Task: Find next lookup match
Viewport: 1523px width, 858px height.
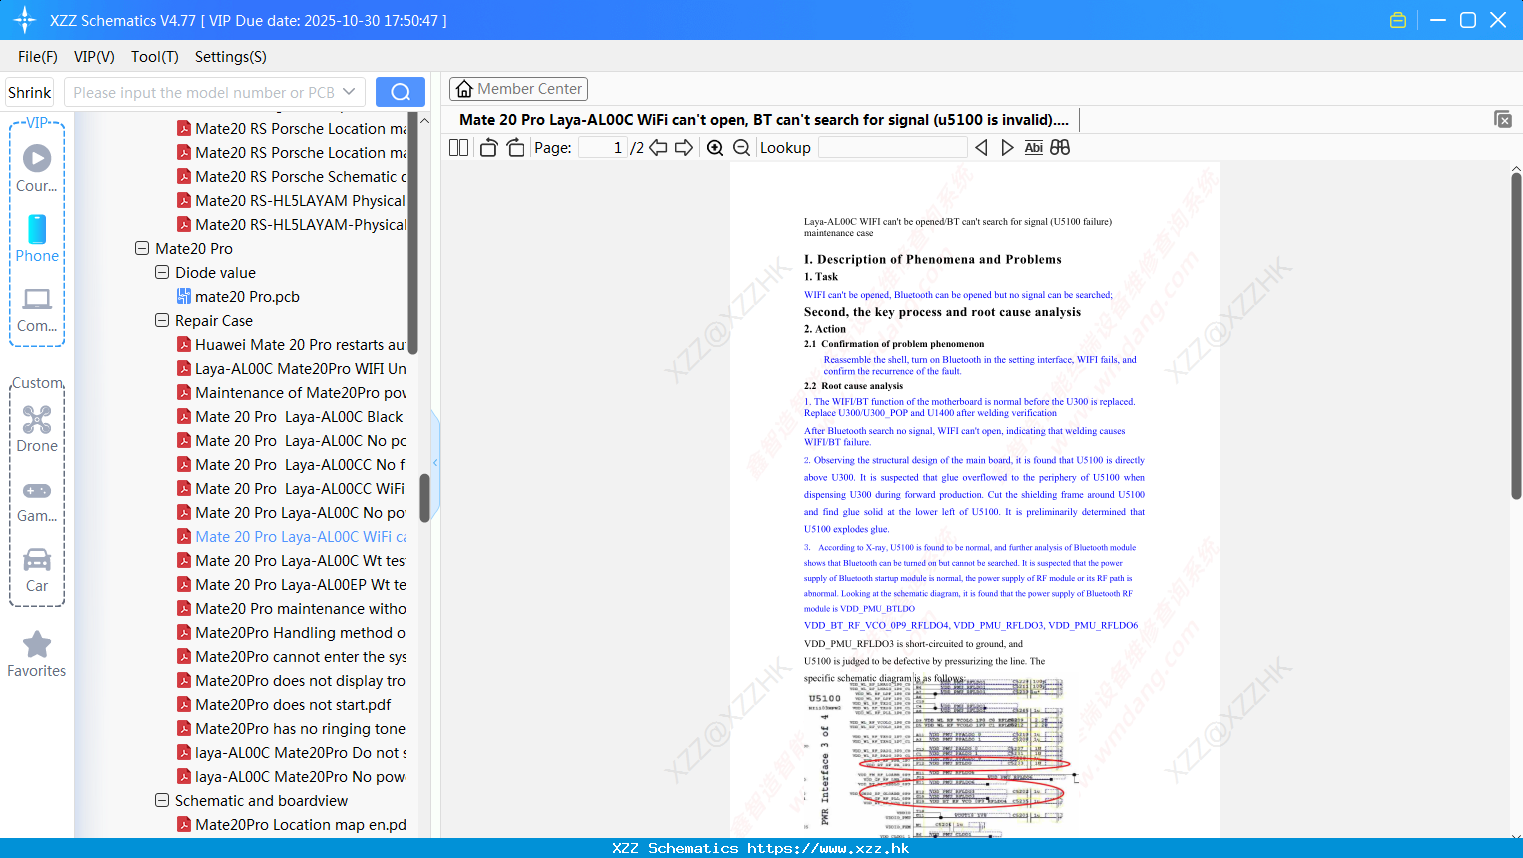Action: [1007, 148]
